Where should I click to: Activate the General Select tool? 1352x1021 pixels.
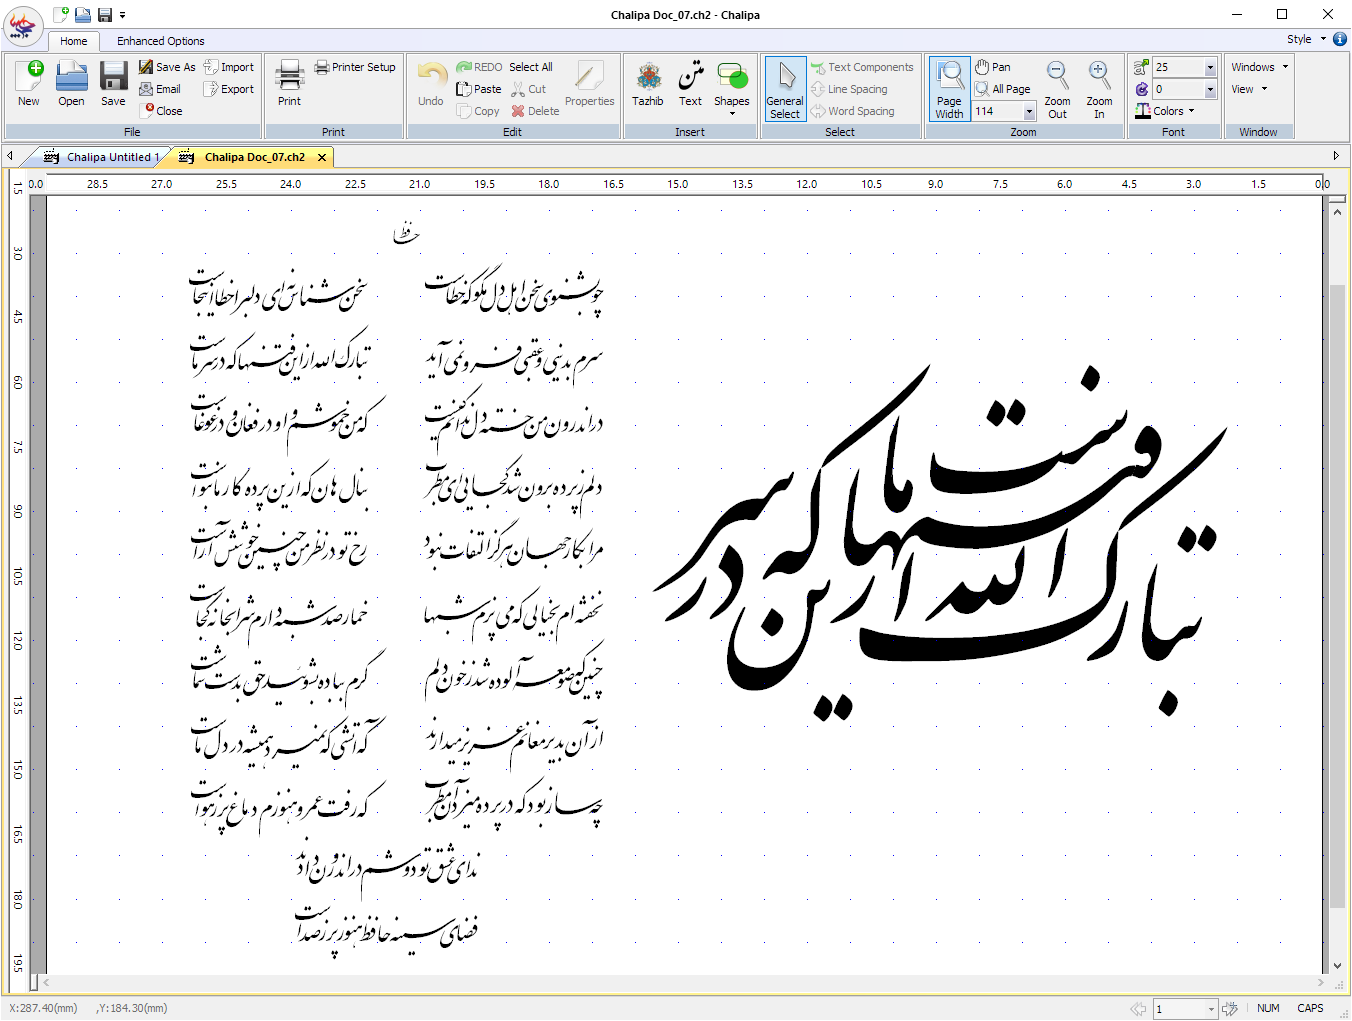click(784, 88)
